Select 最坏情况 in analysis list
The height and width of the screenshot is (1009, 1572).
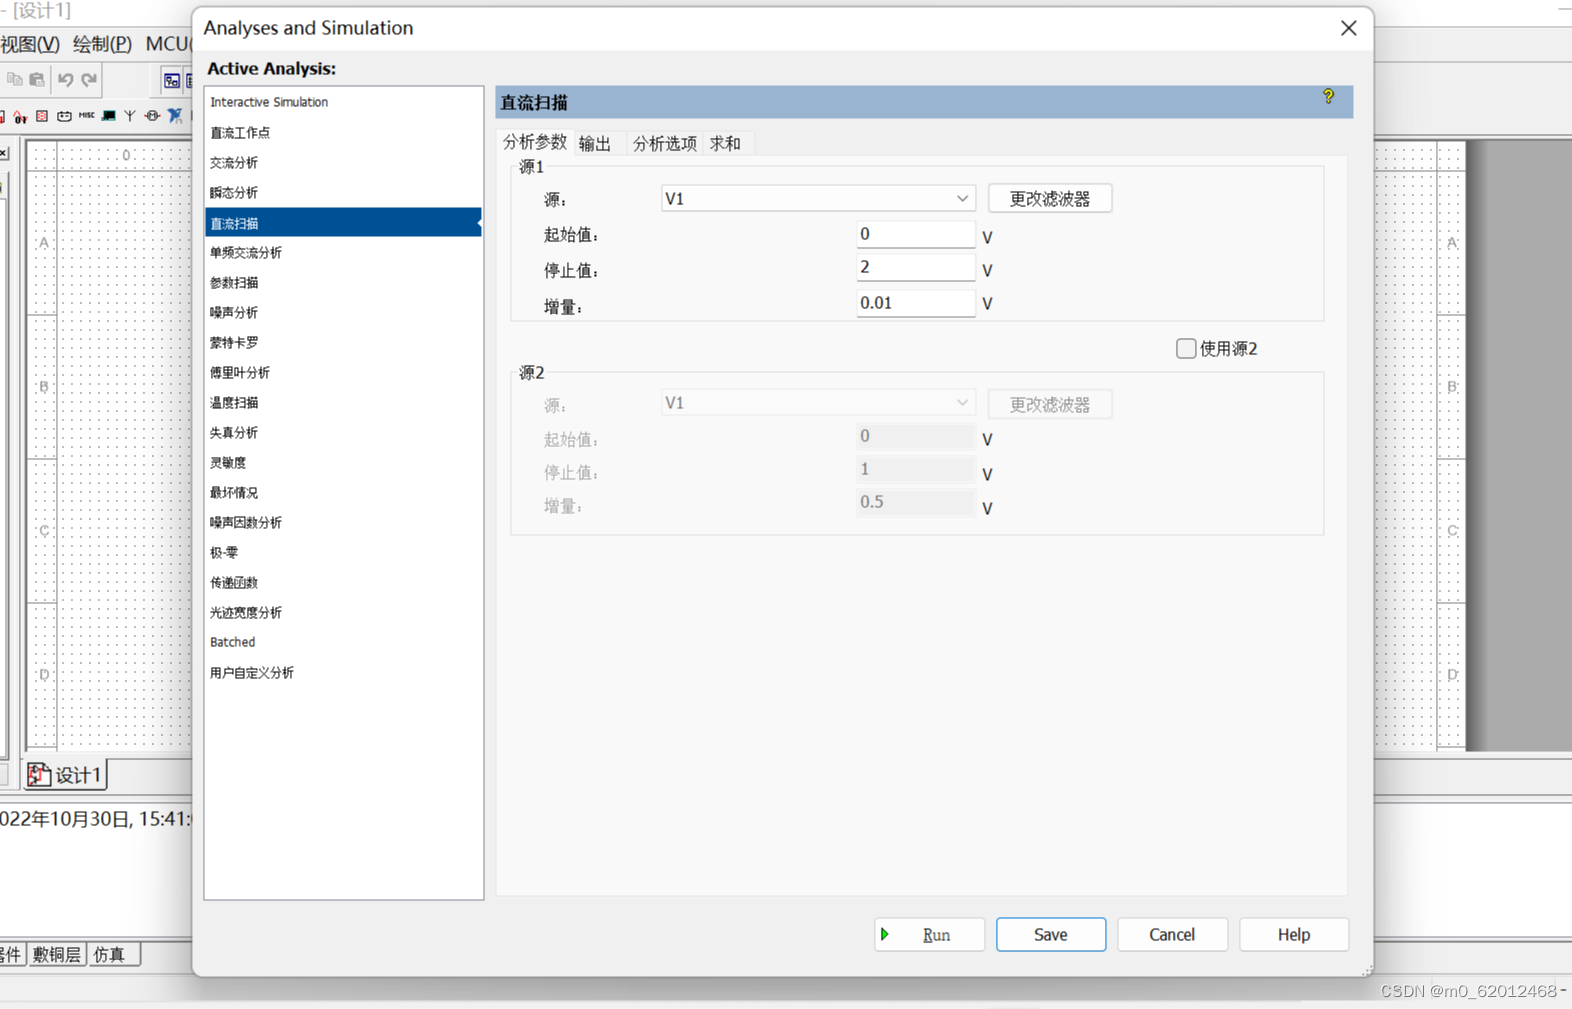343,492
